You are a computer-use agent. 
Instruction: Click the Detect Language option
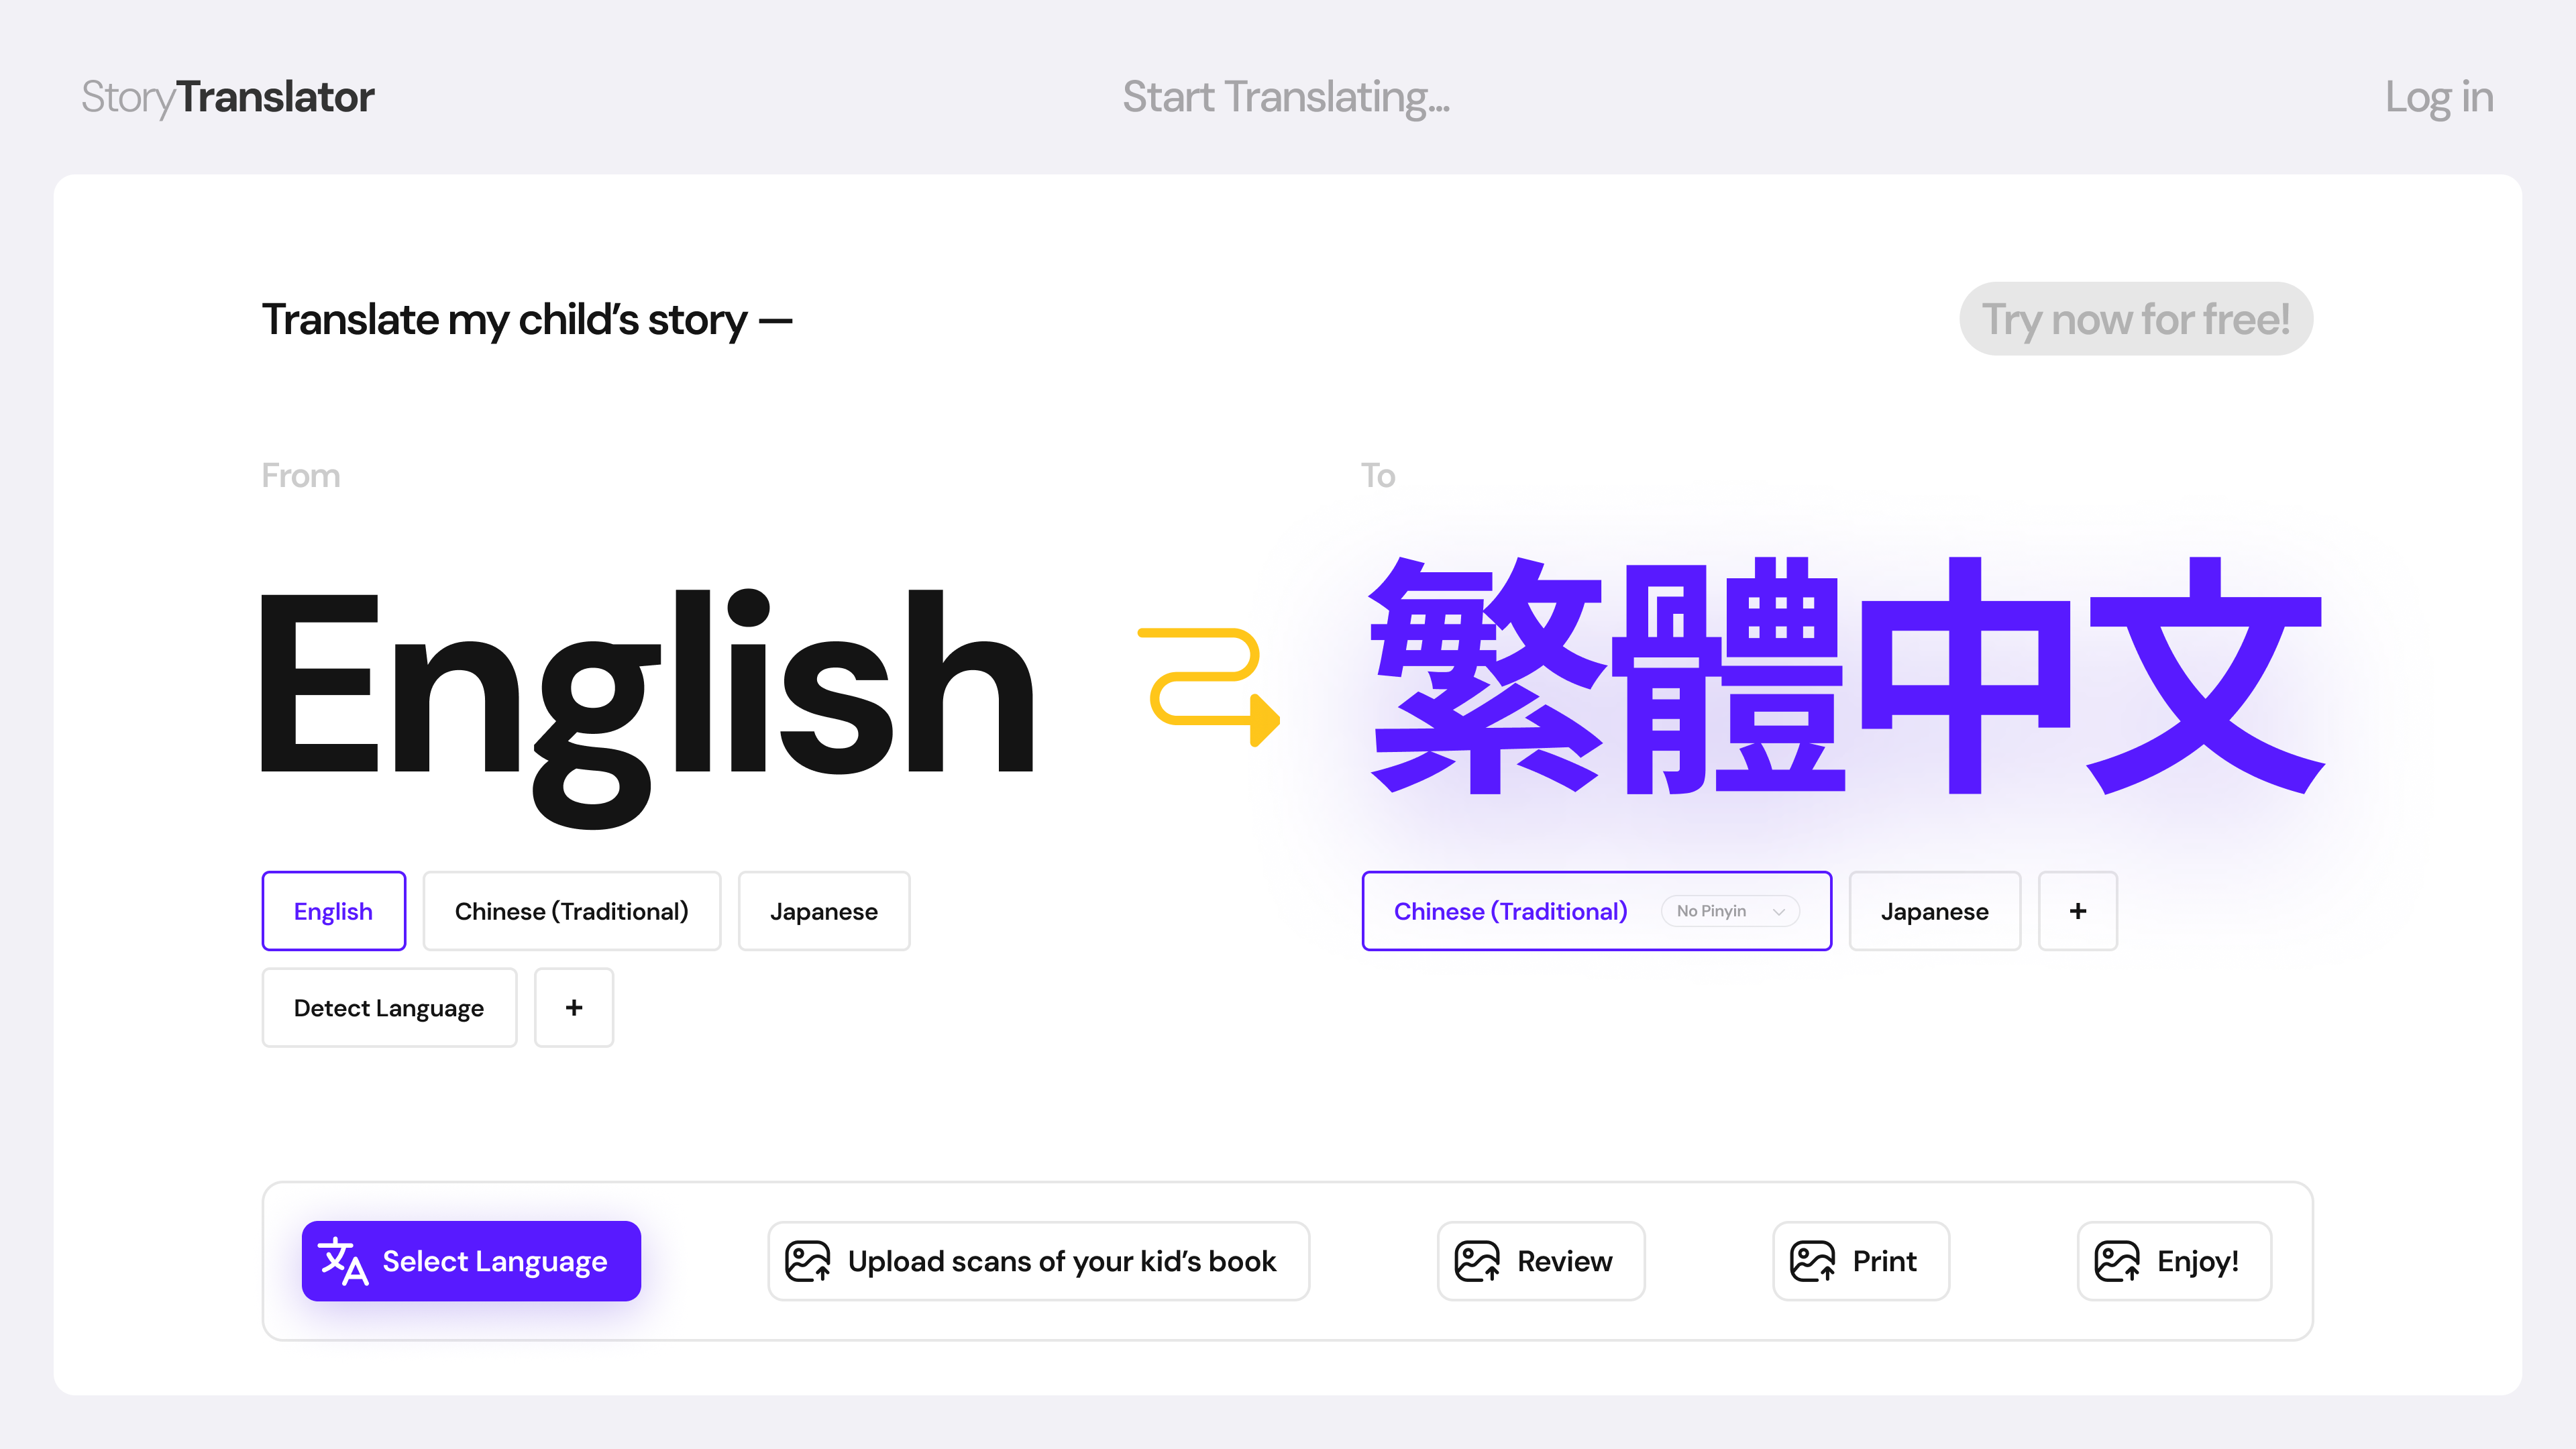tap(389, 1007)
